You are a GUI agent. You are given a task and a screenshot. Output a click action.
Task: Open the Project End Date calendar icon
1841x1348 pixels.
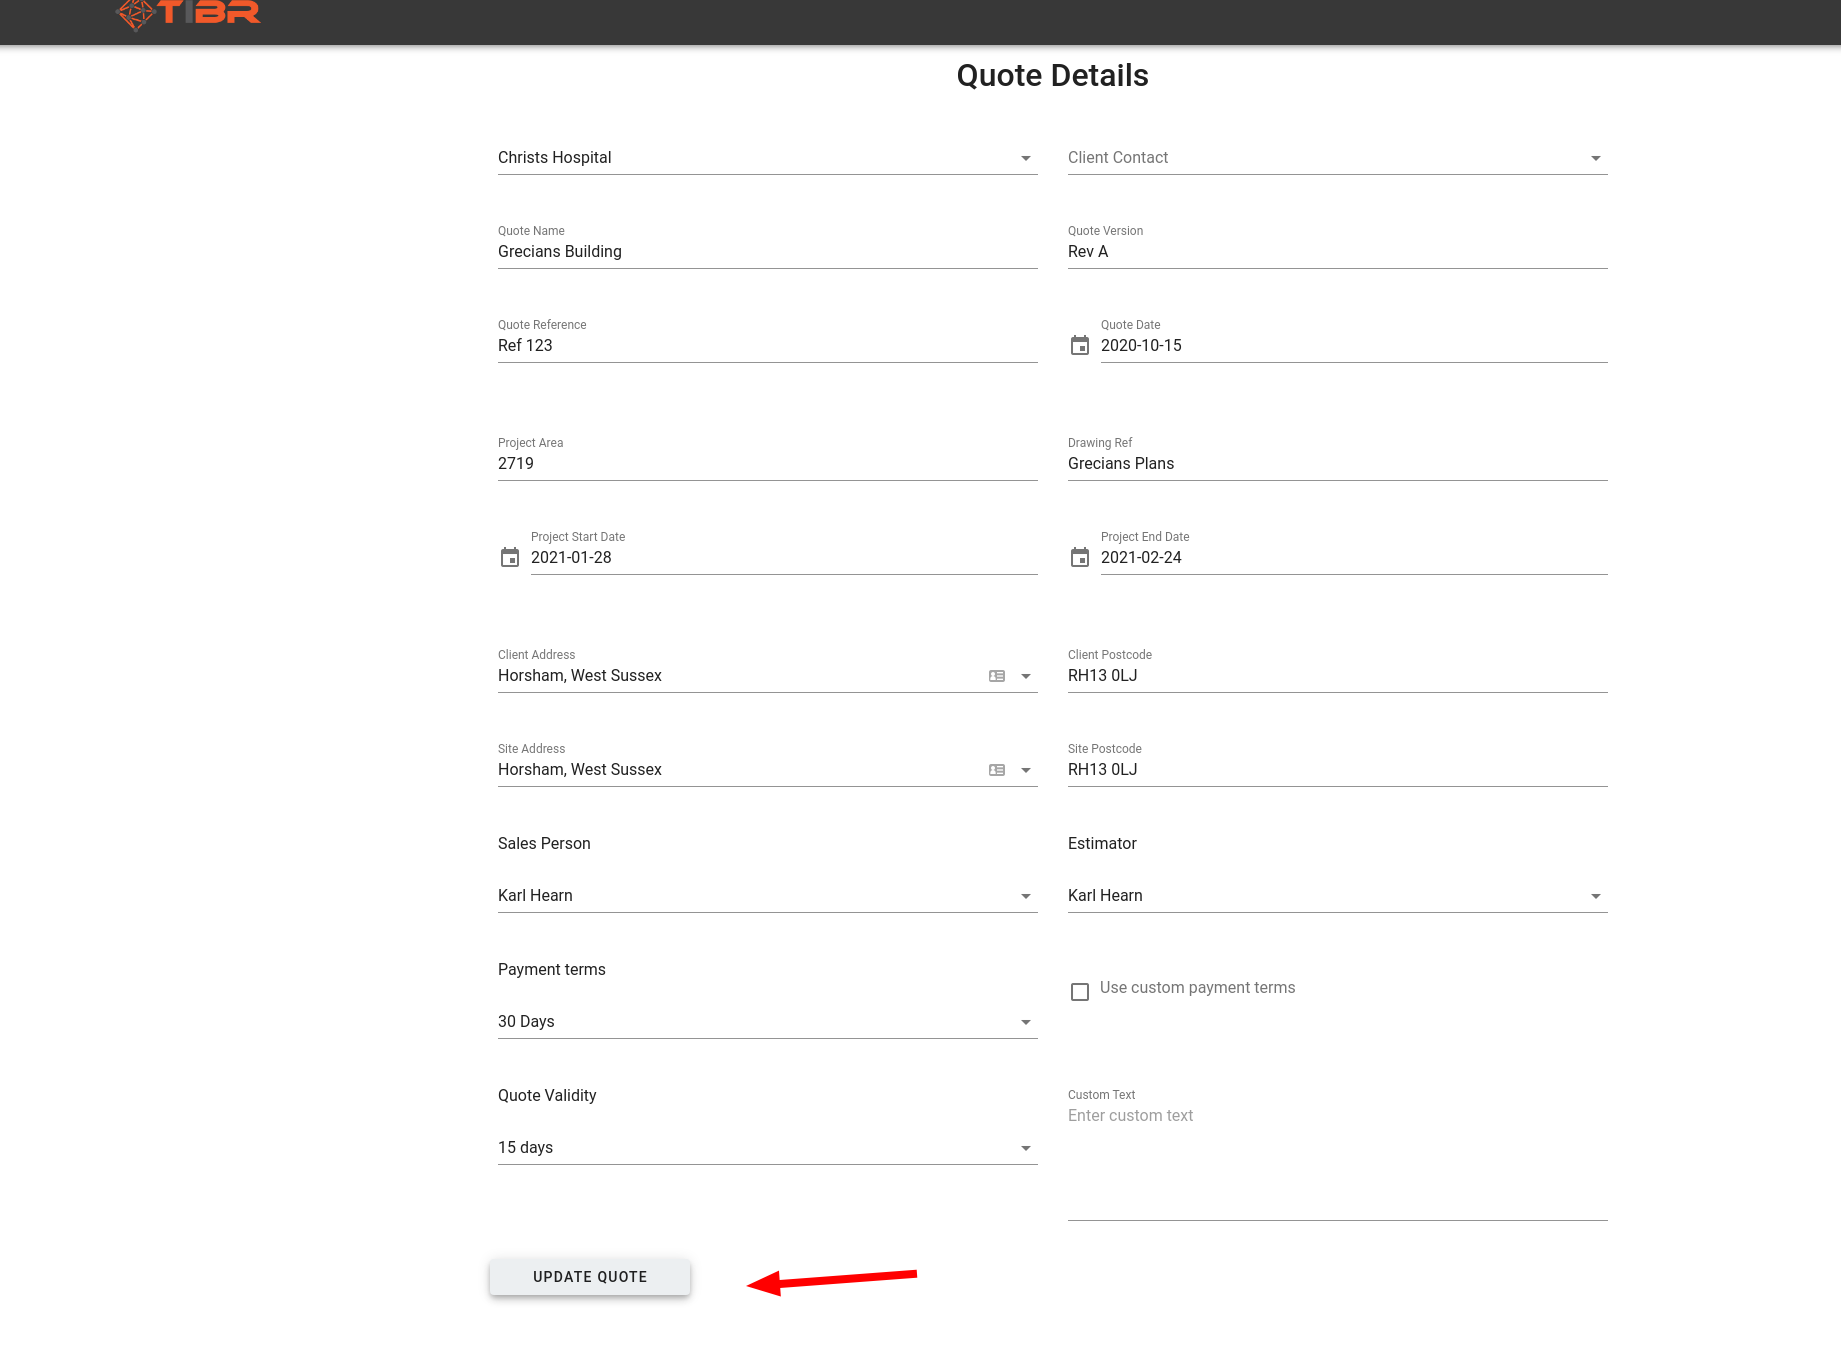pyautogui.click(x=1080, y=558)
